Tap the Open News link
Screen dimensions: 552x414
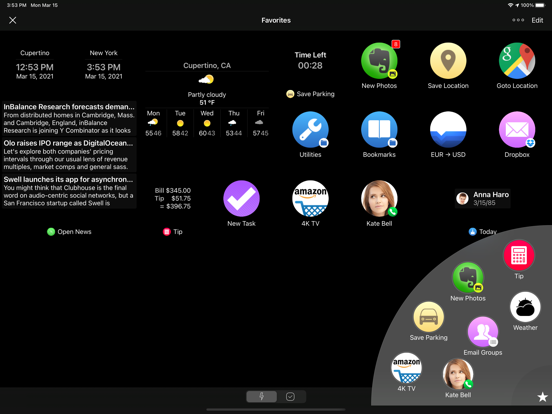[69, 232]
